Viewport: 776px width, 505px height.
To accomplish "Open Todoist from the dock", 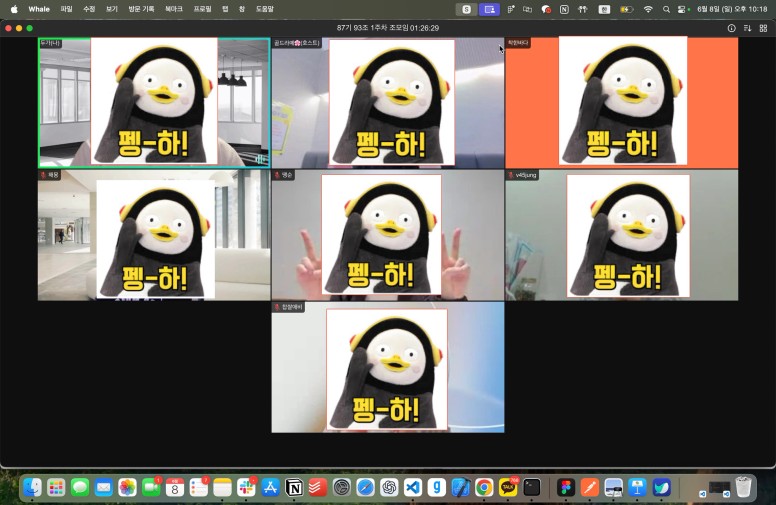I will click(x=318, y=488).
